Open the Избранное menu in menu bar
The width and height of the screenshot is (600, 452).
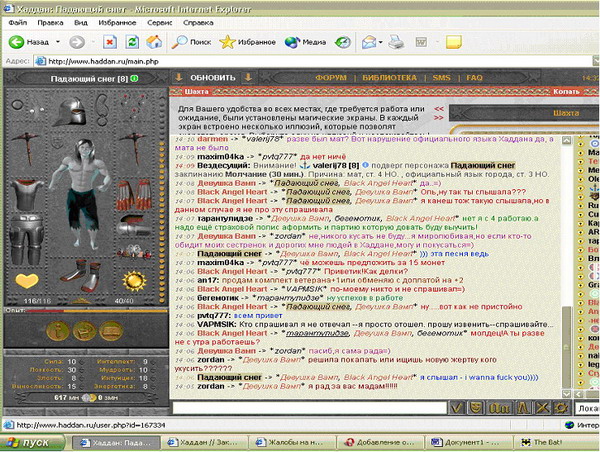[x=117, y=23]
